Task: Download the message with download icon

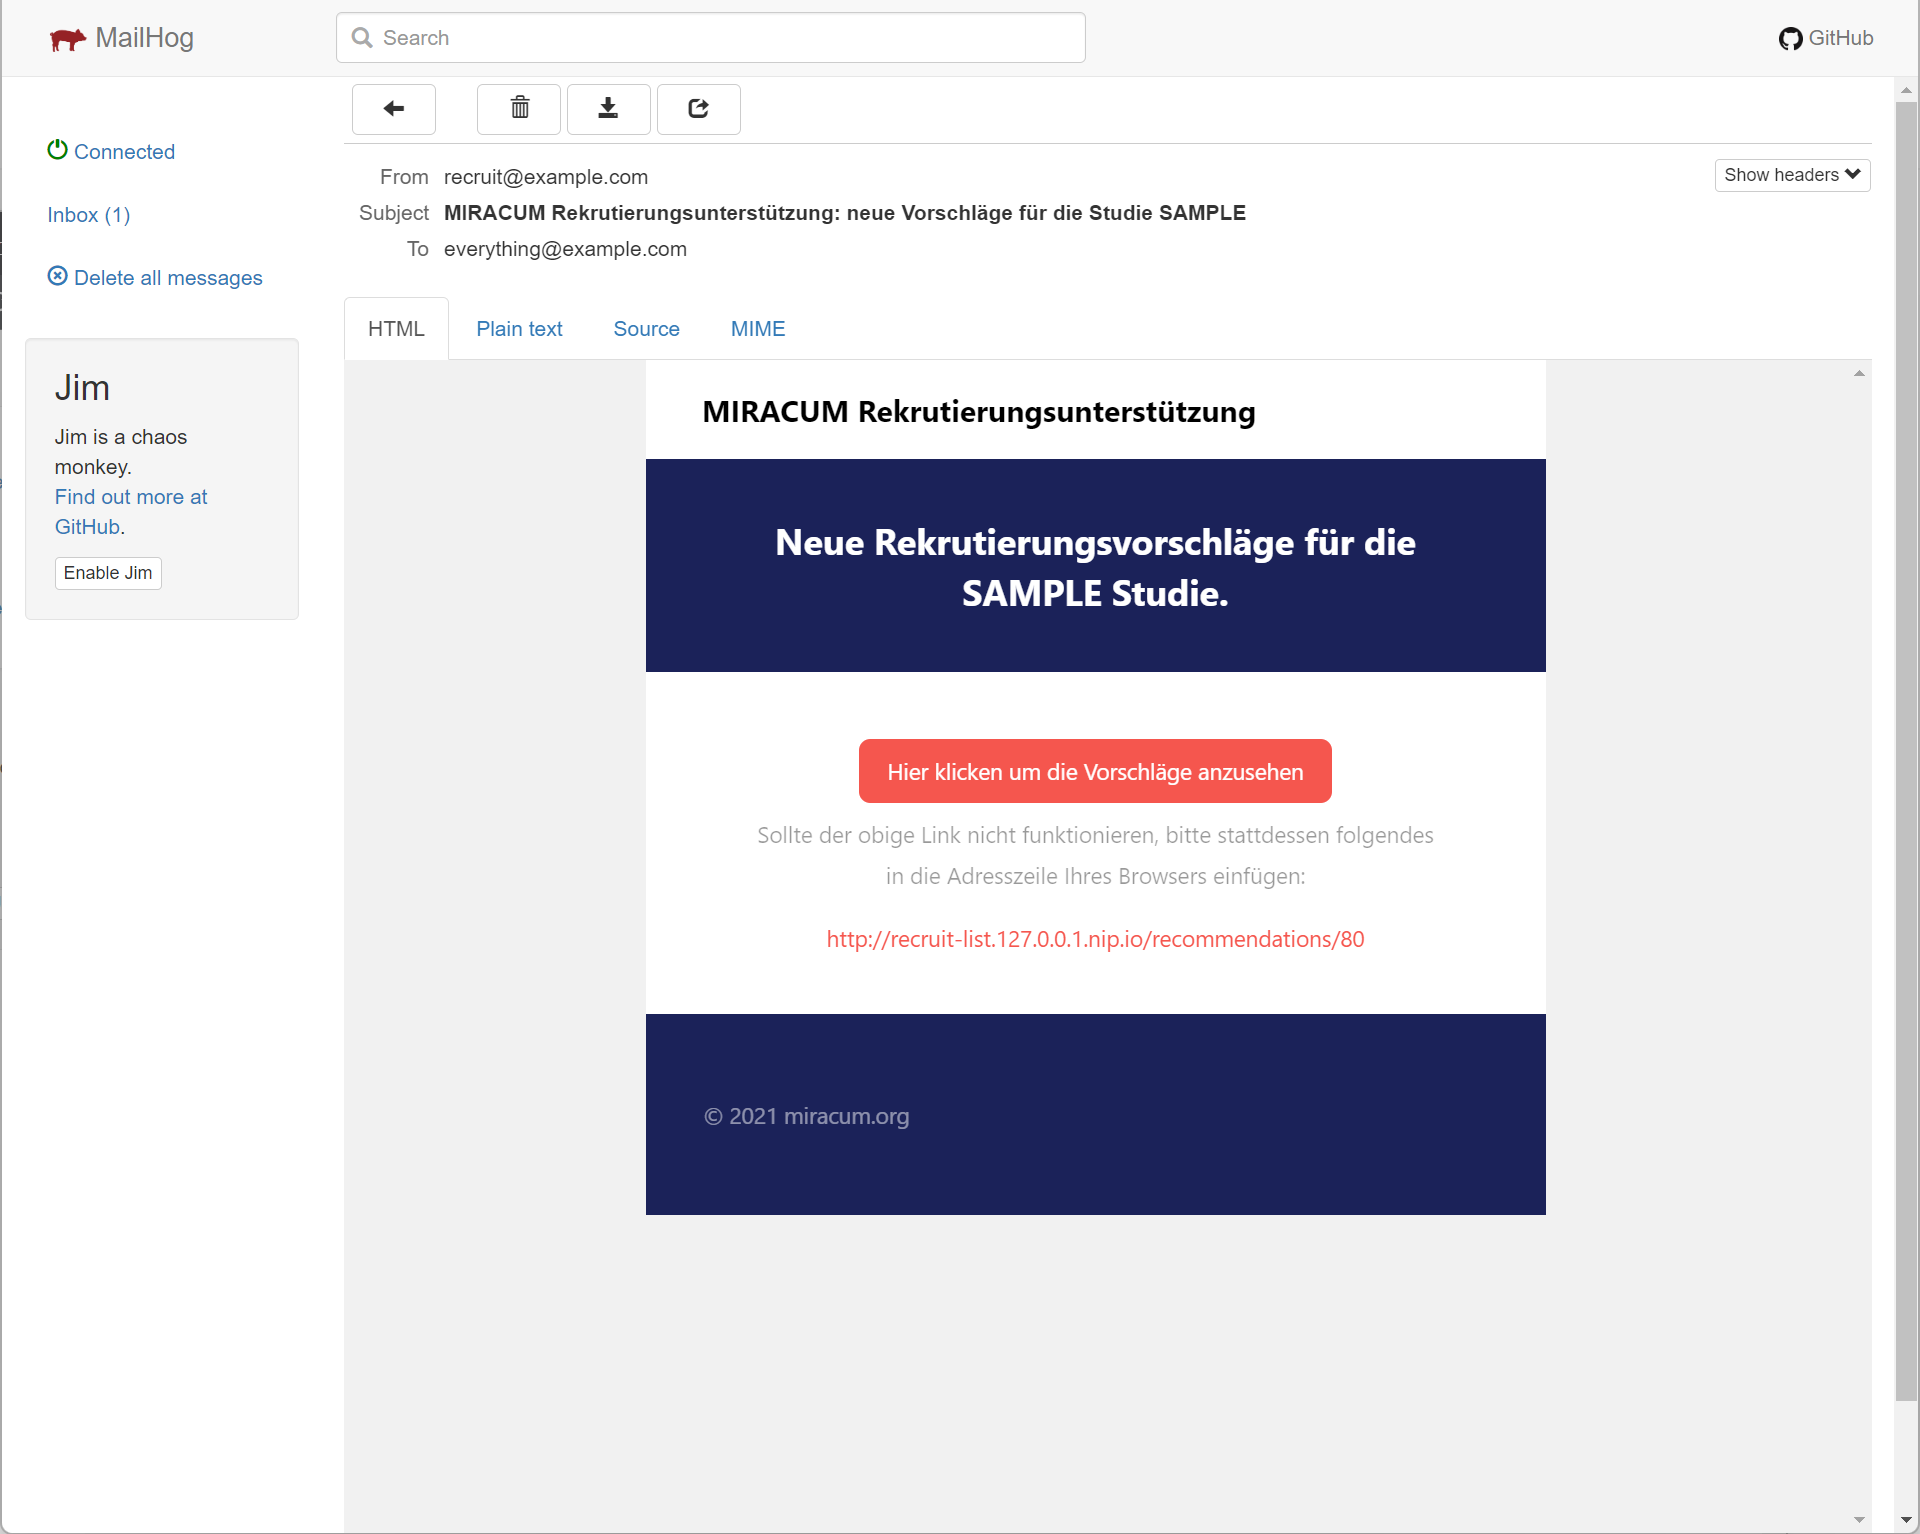Action: [x=608, y=109]
